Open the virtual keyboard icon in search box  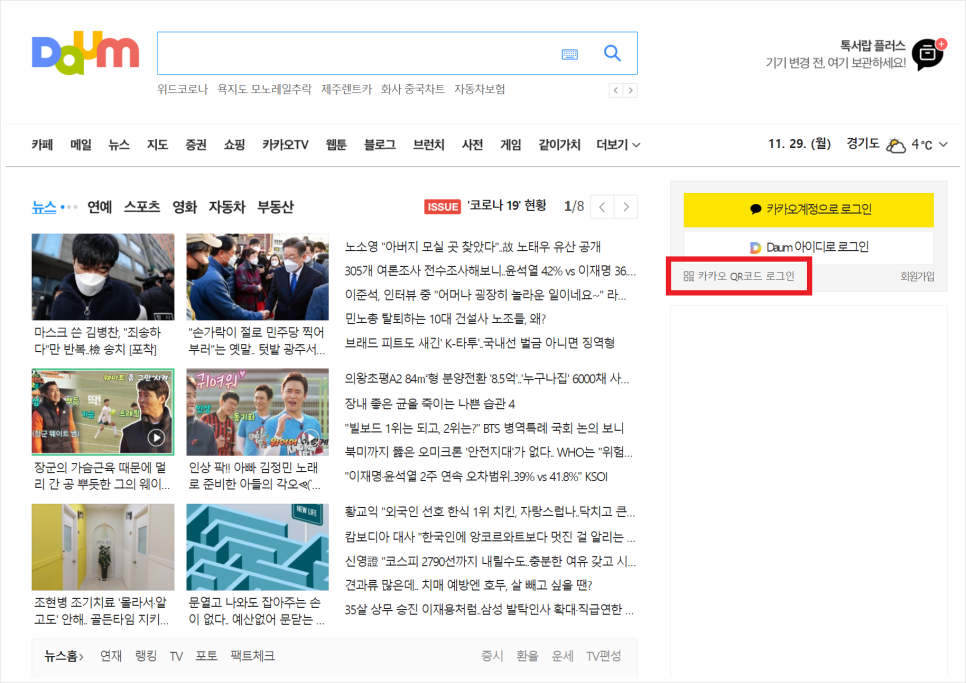570,54
